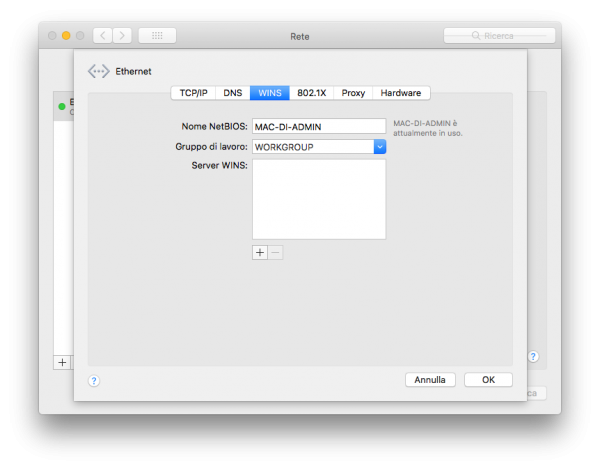Open the Proxy tab

tap(353, 93)
